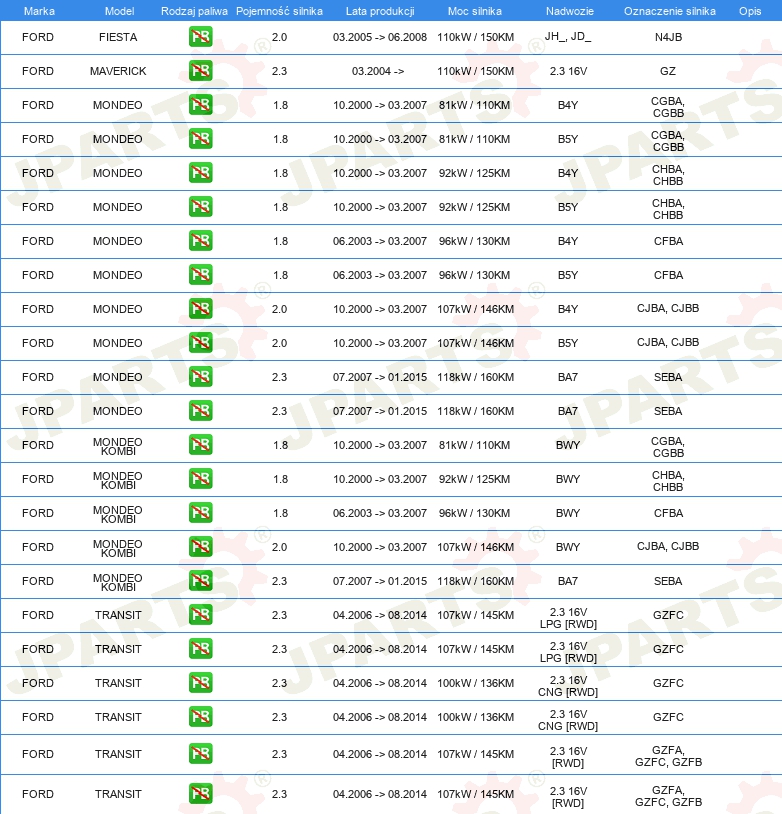The height and width of the screenshot is (814, 782).
Task: Click the Pojemność silnika column header
Action: (x=279, y=11)
